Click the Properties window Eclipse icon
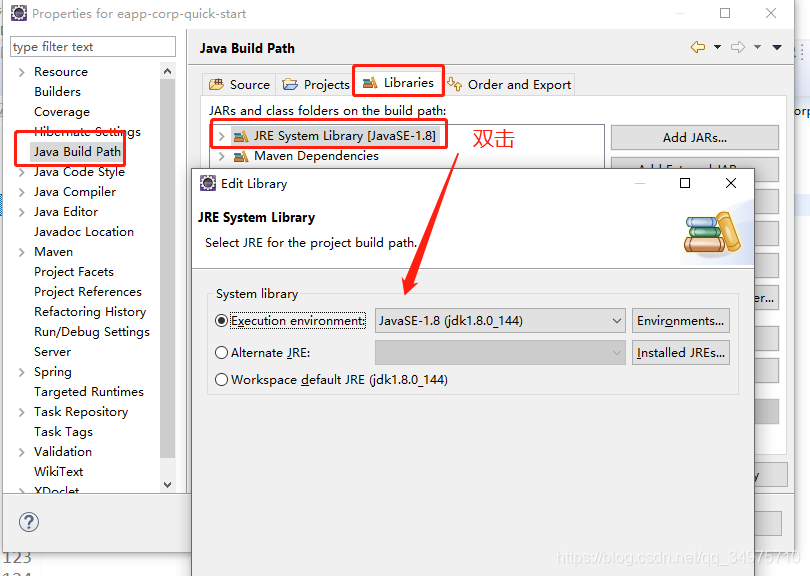This screenshot has width=810, height=576. coord(19,13)
